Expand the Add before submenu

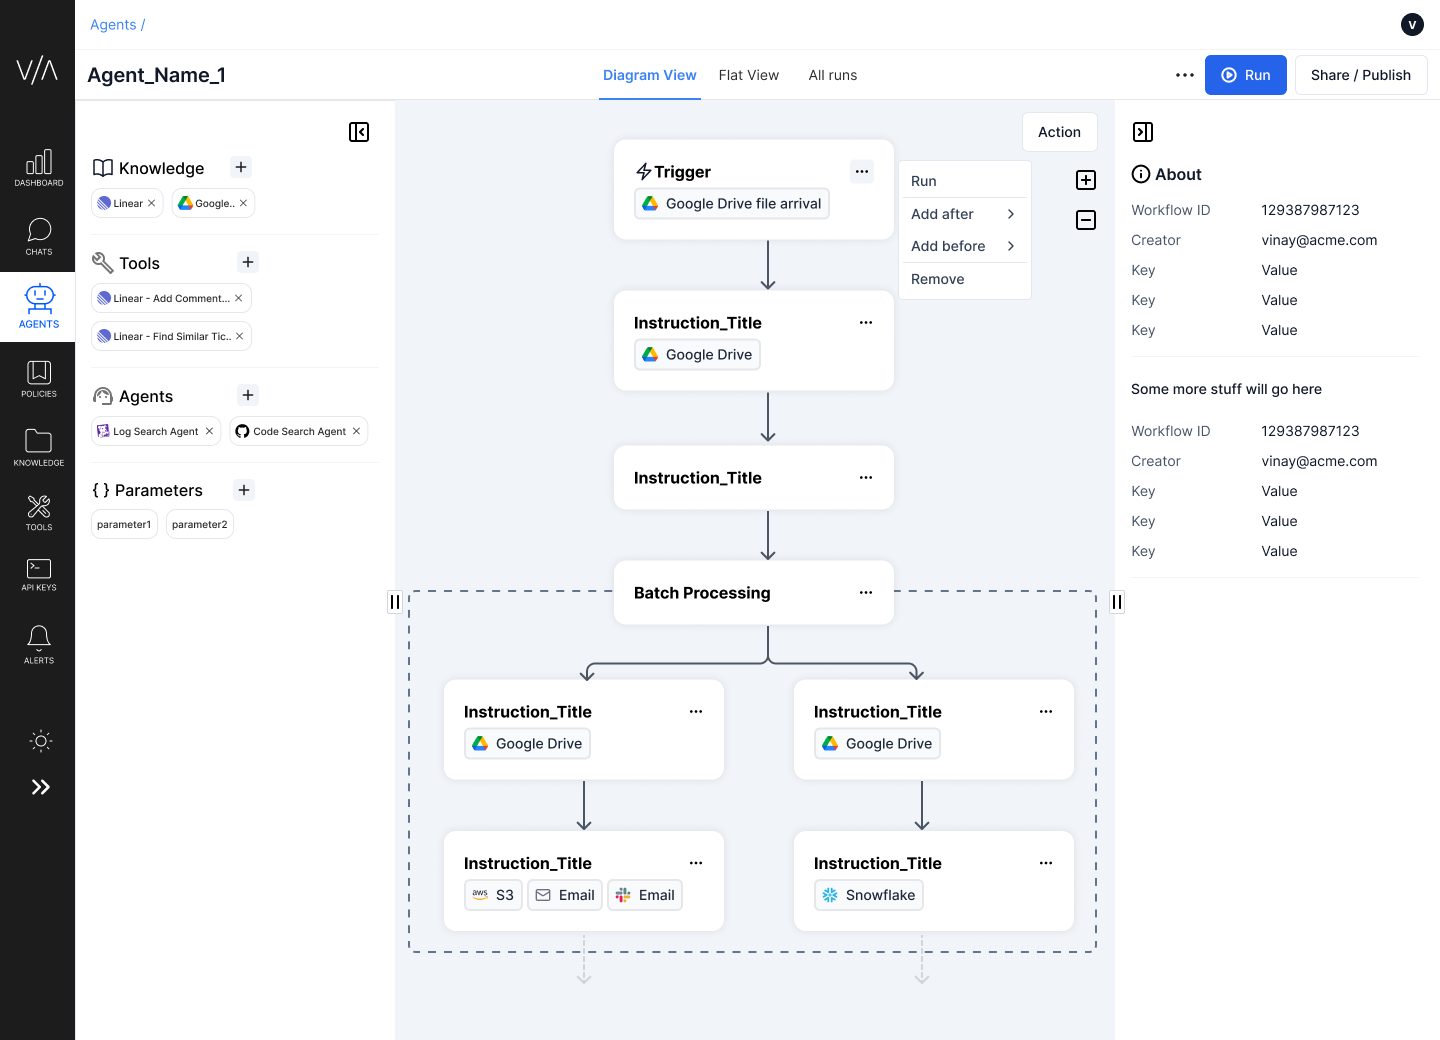click(x=962, y=246)
